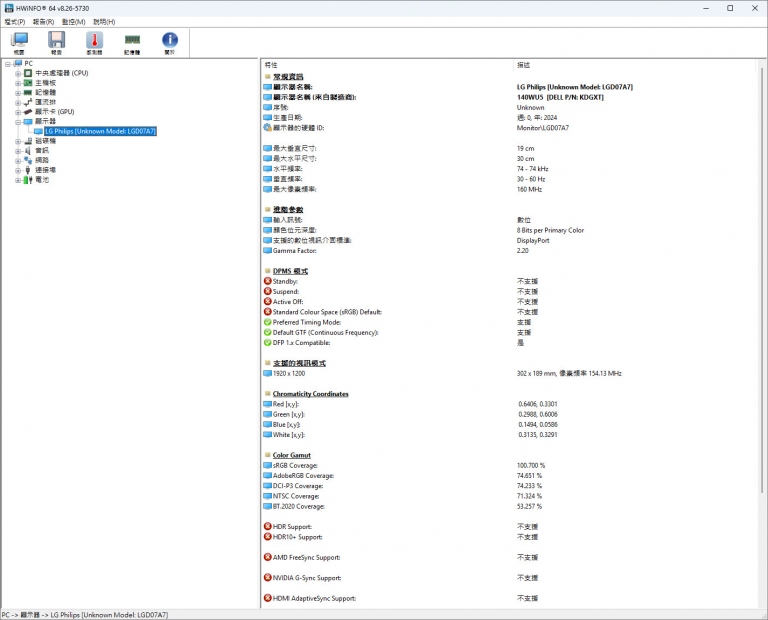Expand the 電池 battery tree node
This screenshot has height=620, width=768.
pyautogui.click(x=18, y=180)
